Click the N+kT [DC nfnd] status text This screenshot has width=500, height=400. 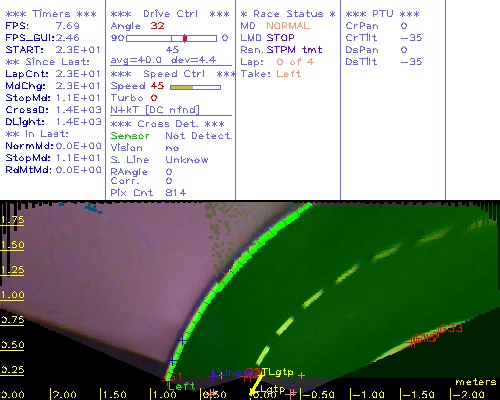[155, 110]
